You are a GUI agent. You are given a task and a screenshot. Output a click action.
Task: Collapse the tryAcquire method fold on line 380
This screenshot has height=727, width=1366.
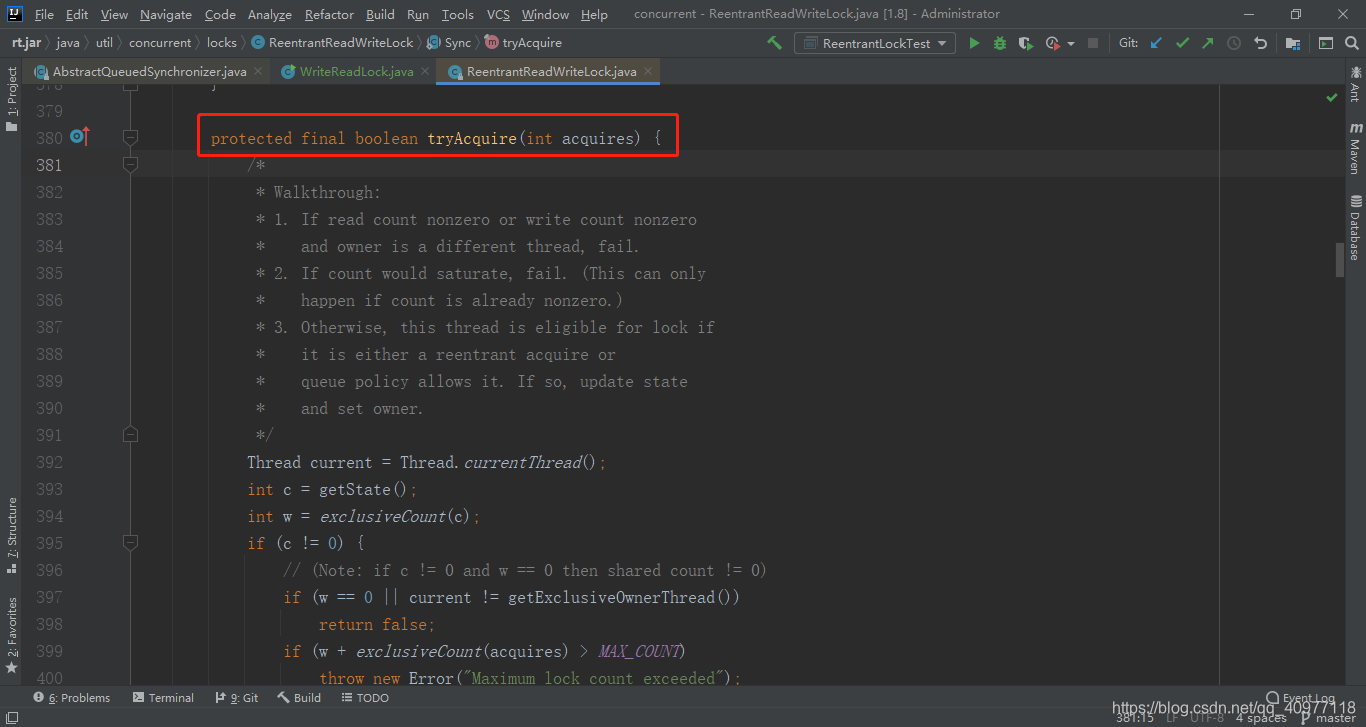(x=130, y=137)
